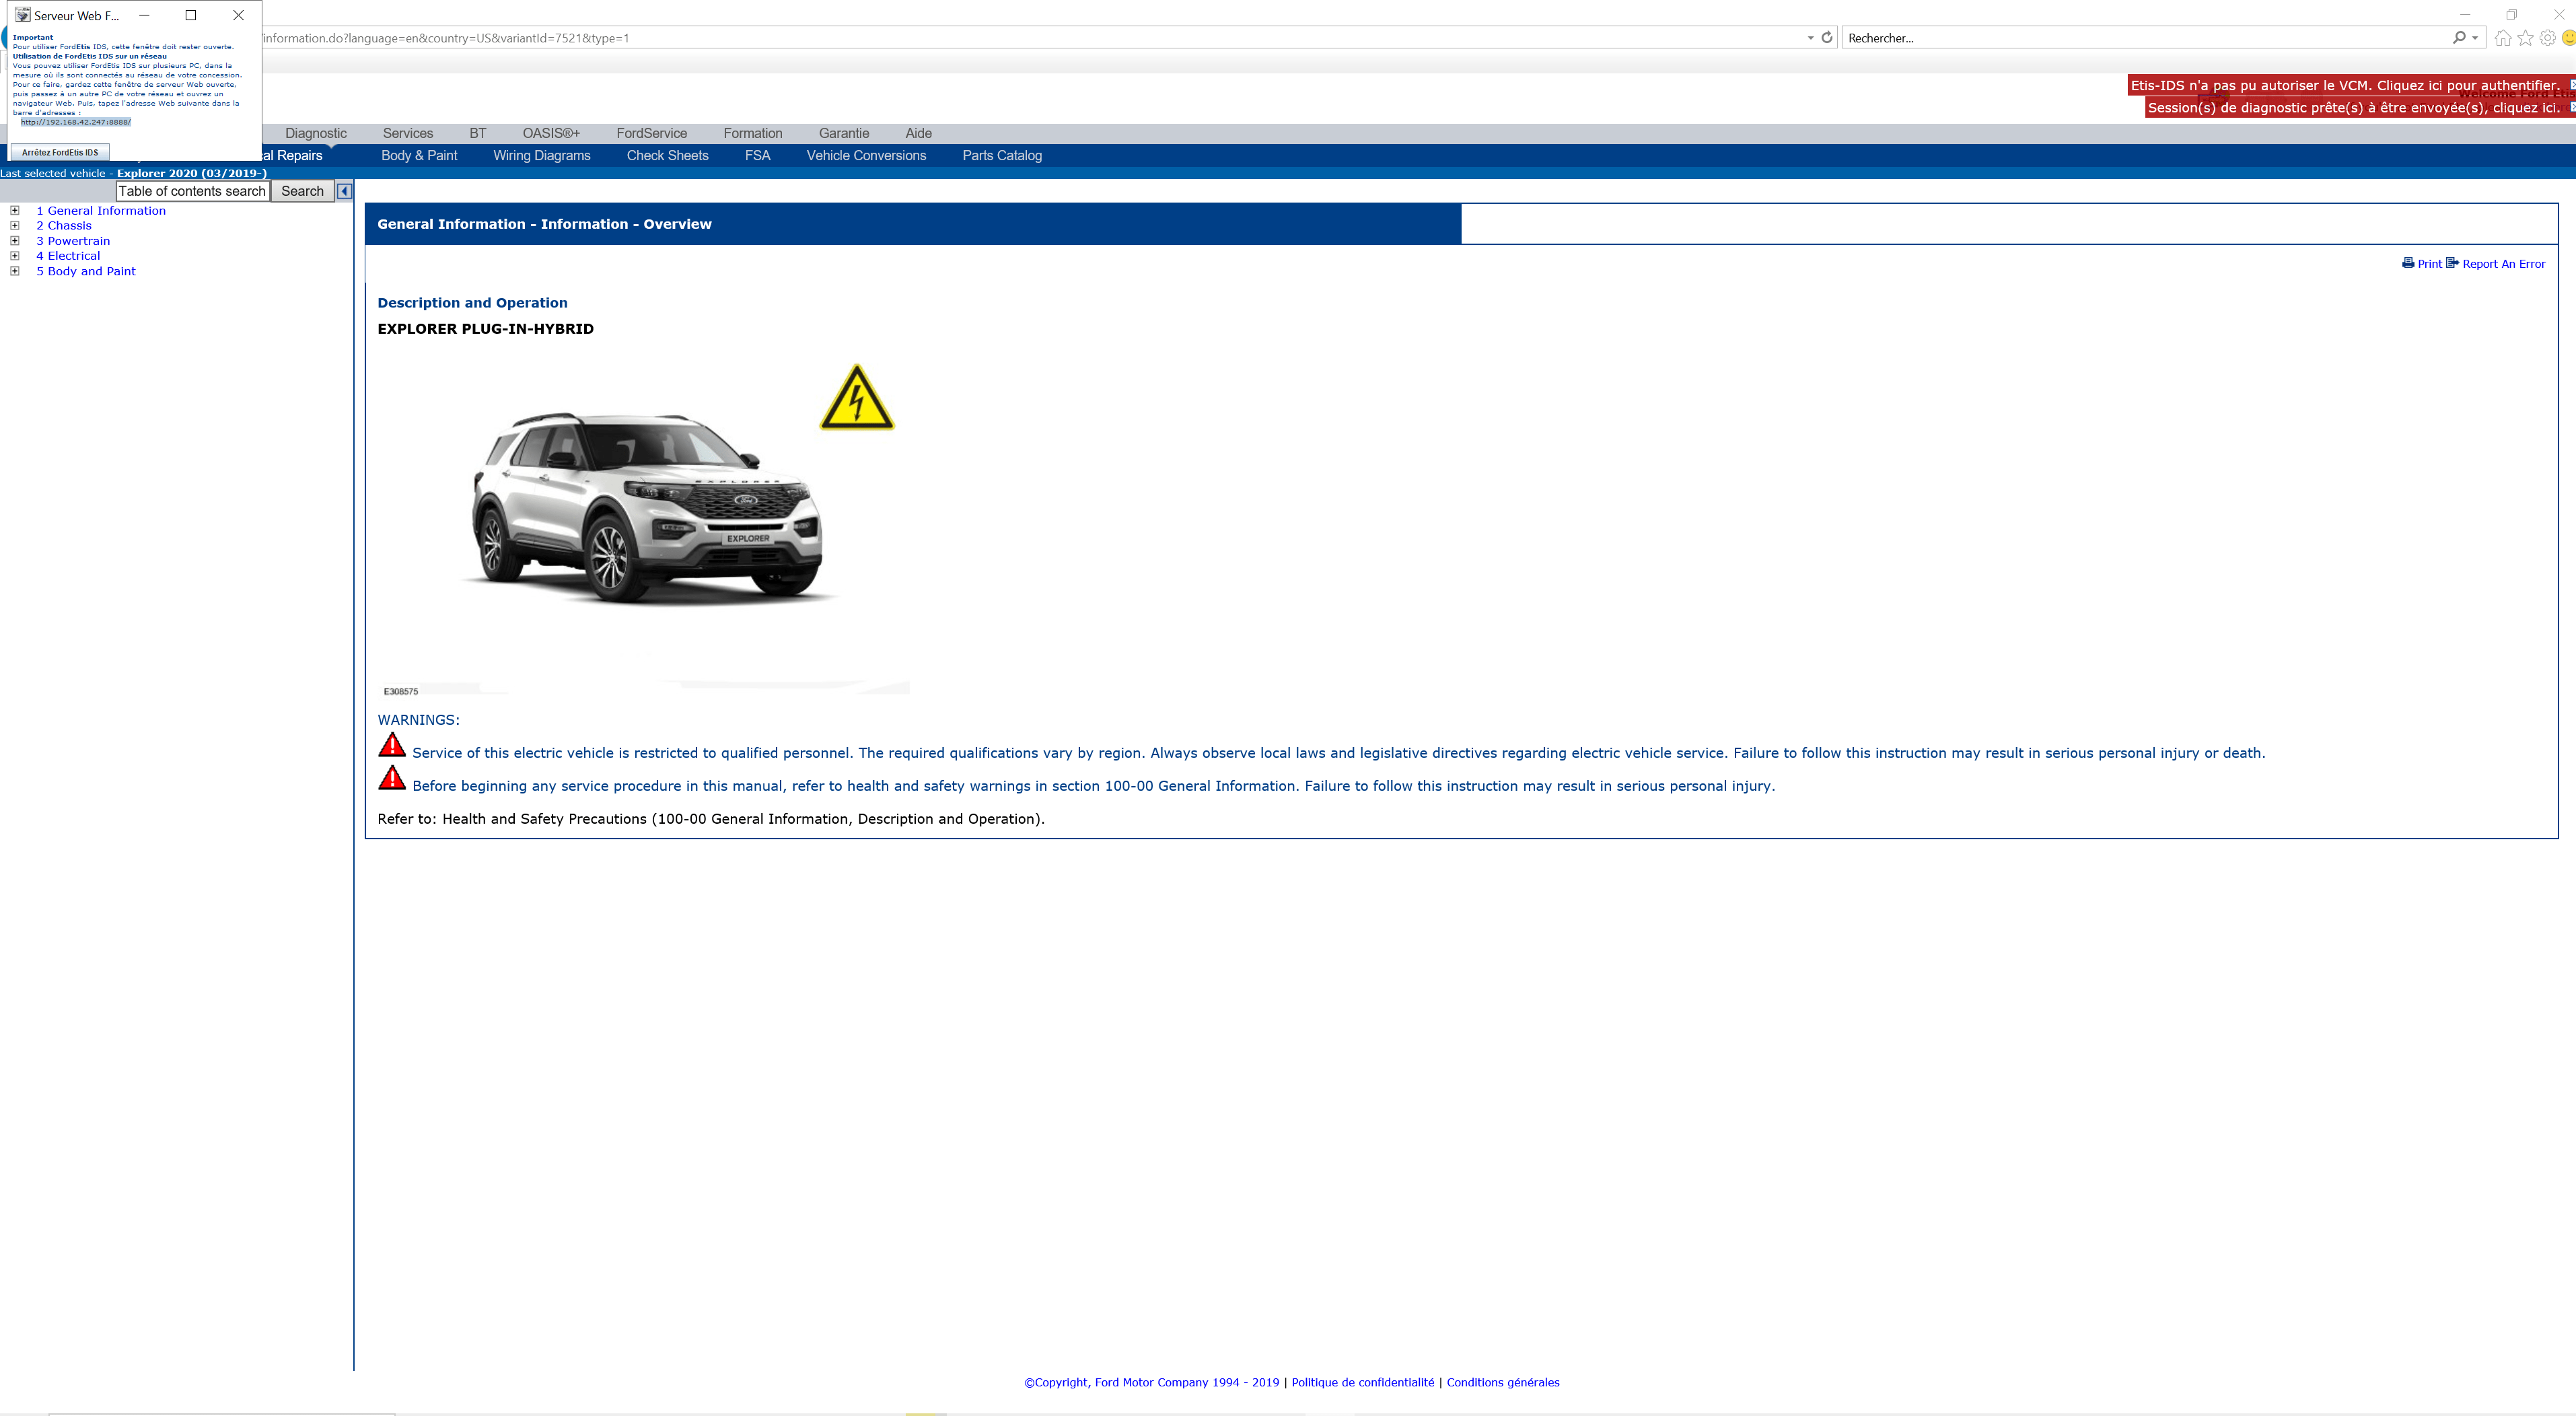
Task: Expand the 4 Electrical section
Action: click(x=13, y=255)
